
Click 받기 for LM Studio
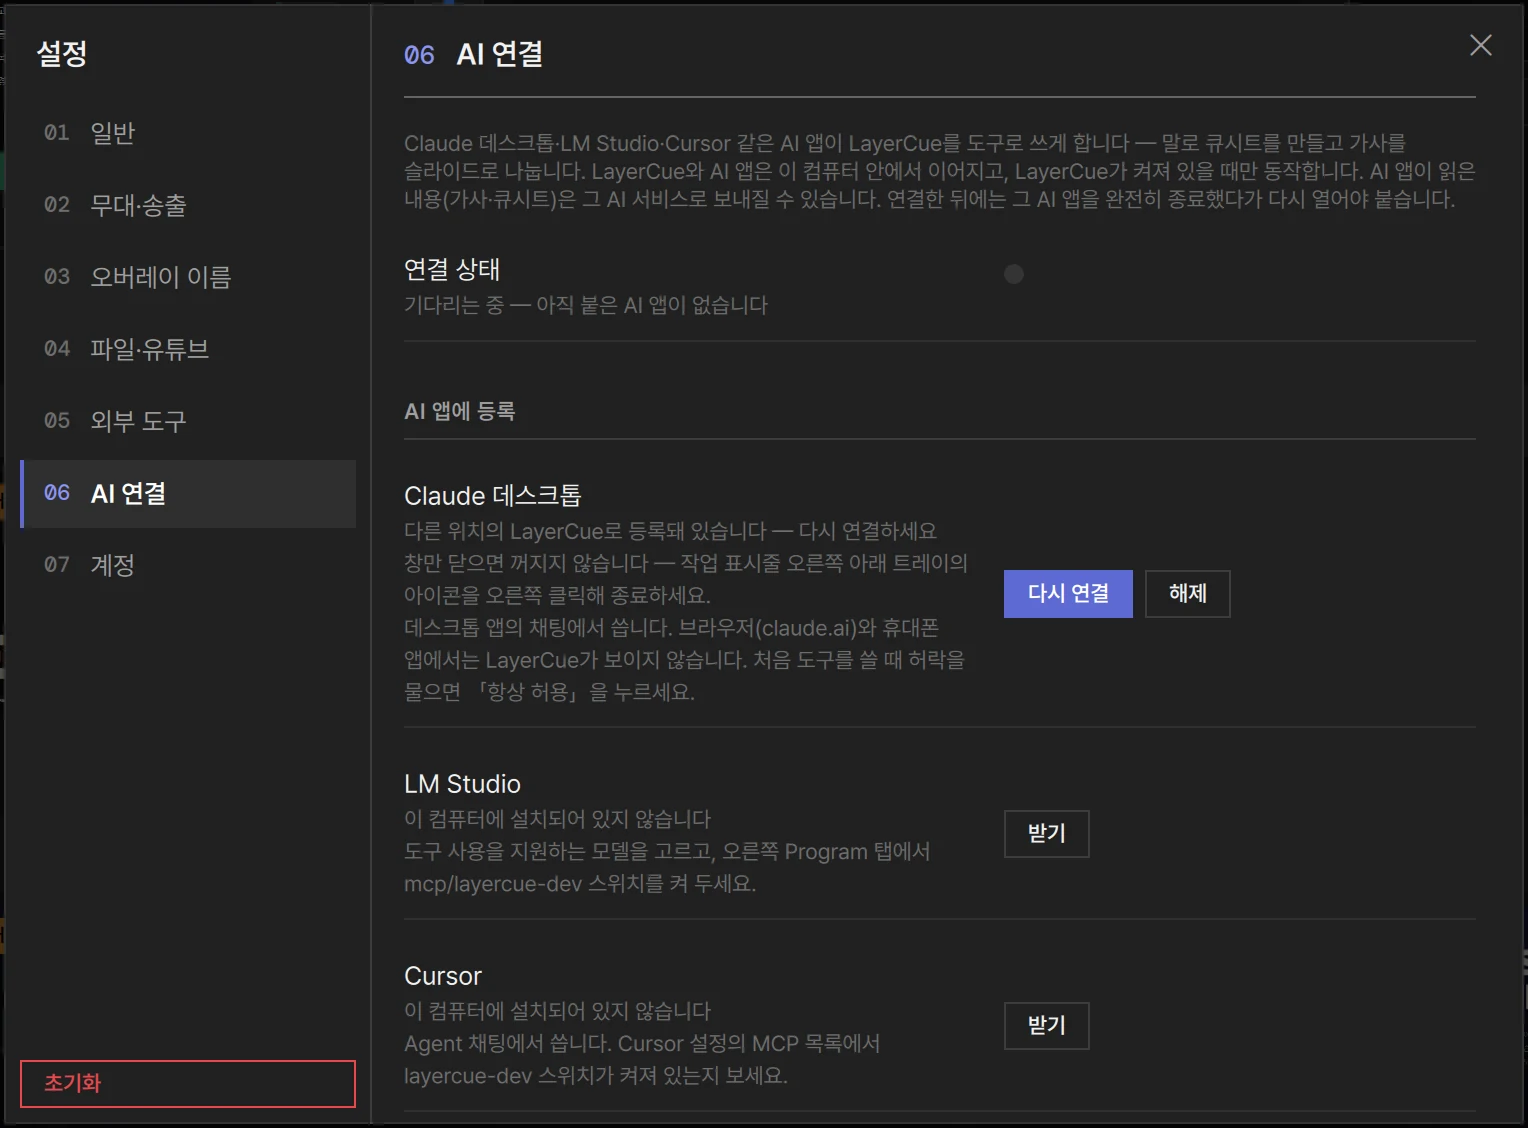[1047, 834]
